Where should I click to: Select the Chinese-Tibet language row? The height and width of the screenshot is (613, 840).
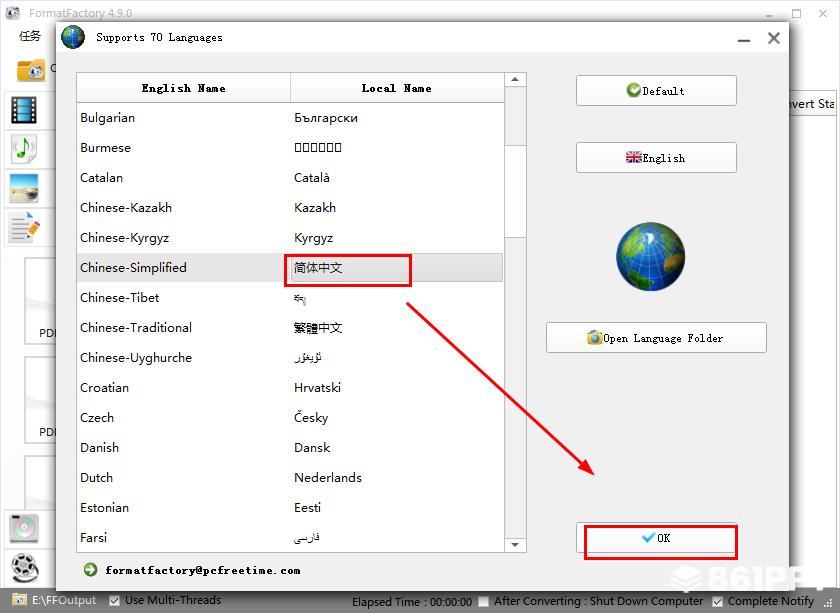290,298
